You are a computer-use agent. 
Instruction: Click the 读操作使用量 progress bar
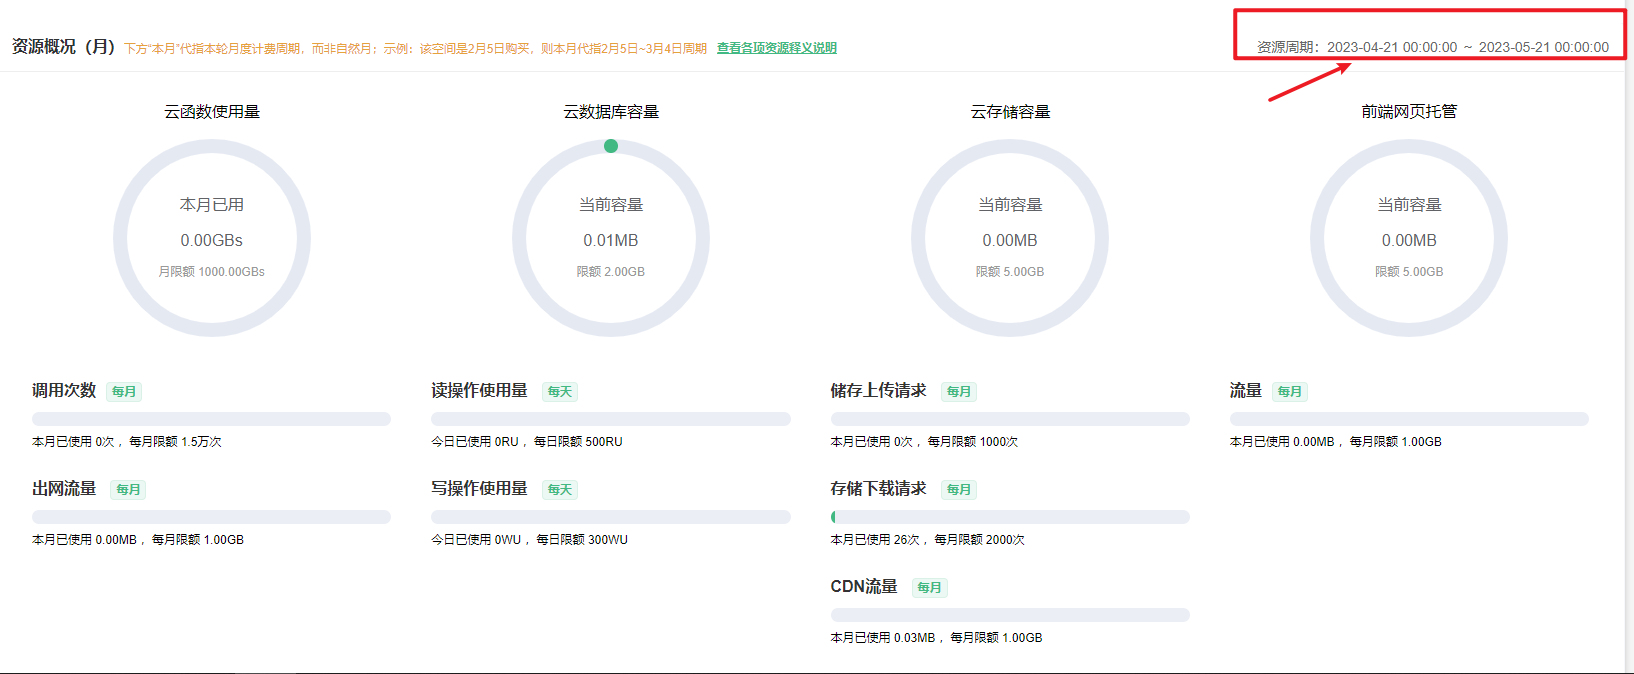coord(611,419)
